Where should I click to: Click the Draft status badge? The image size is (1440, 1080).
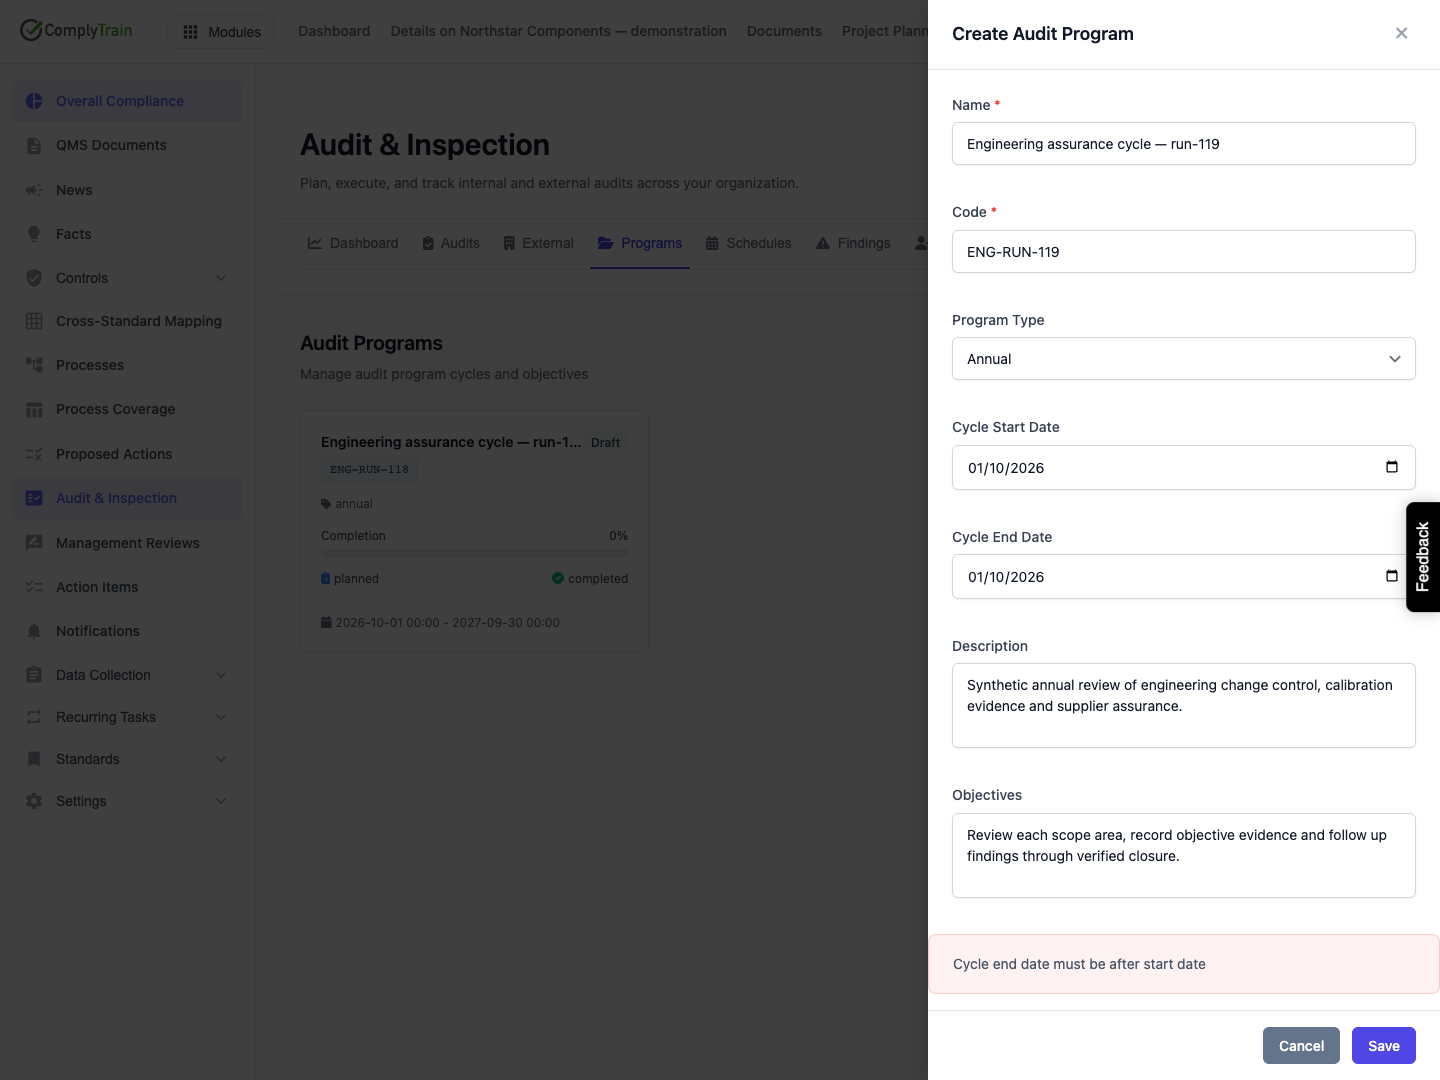click(605, 443)
